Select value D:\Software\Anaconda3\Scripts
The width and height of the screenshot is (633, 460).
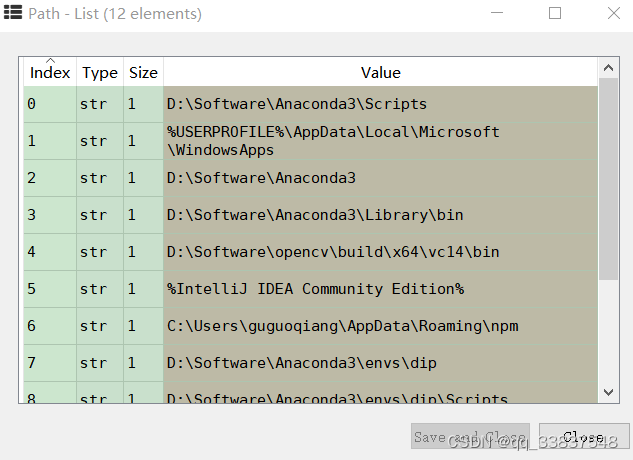click(380, 104)
